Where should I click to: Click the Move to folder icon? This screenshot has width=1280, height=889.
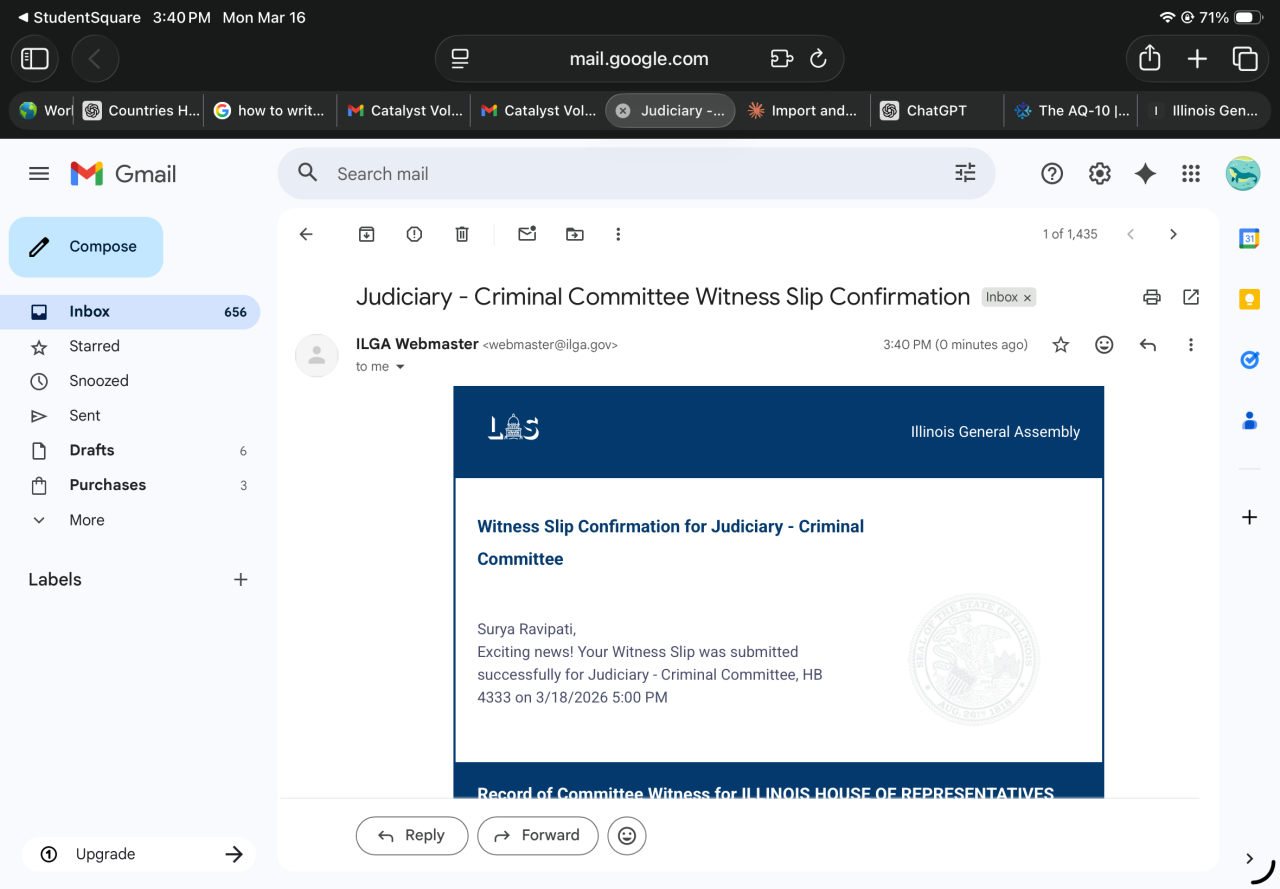[x=575, y=234]
